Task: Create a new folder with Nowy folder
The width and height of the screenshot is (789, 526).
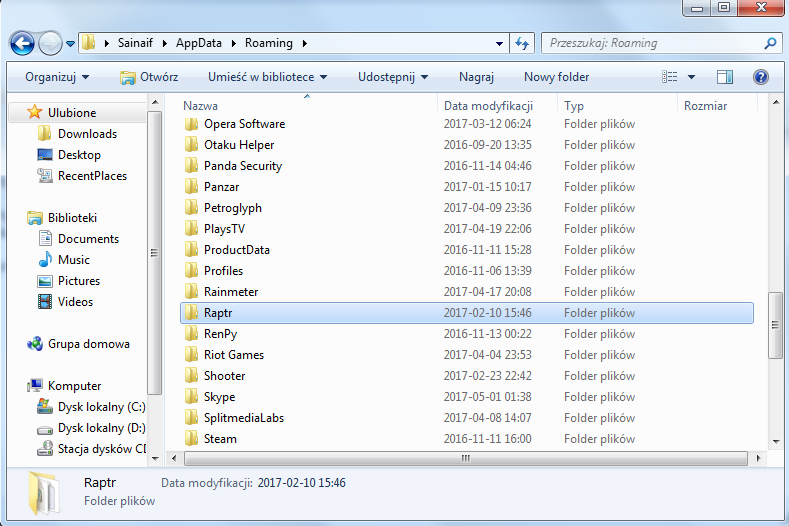Action: pyautogui.click(x=556, y=77)
